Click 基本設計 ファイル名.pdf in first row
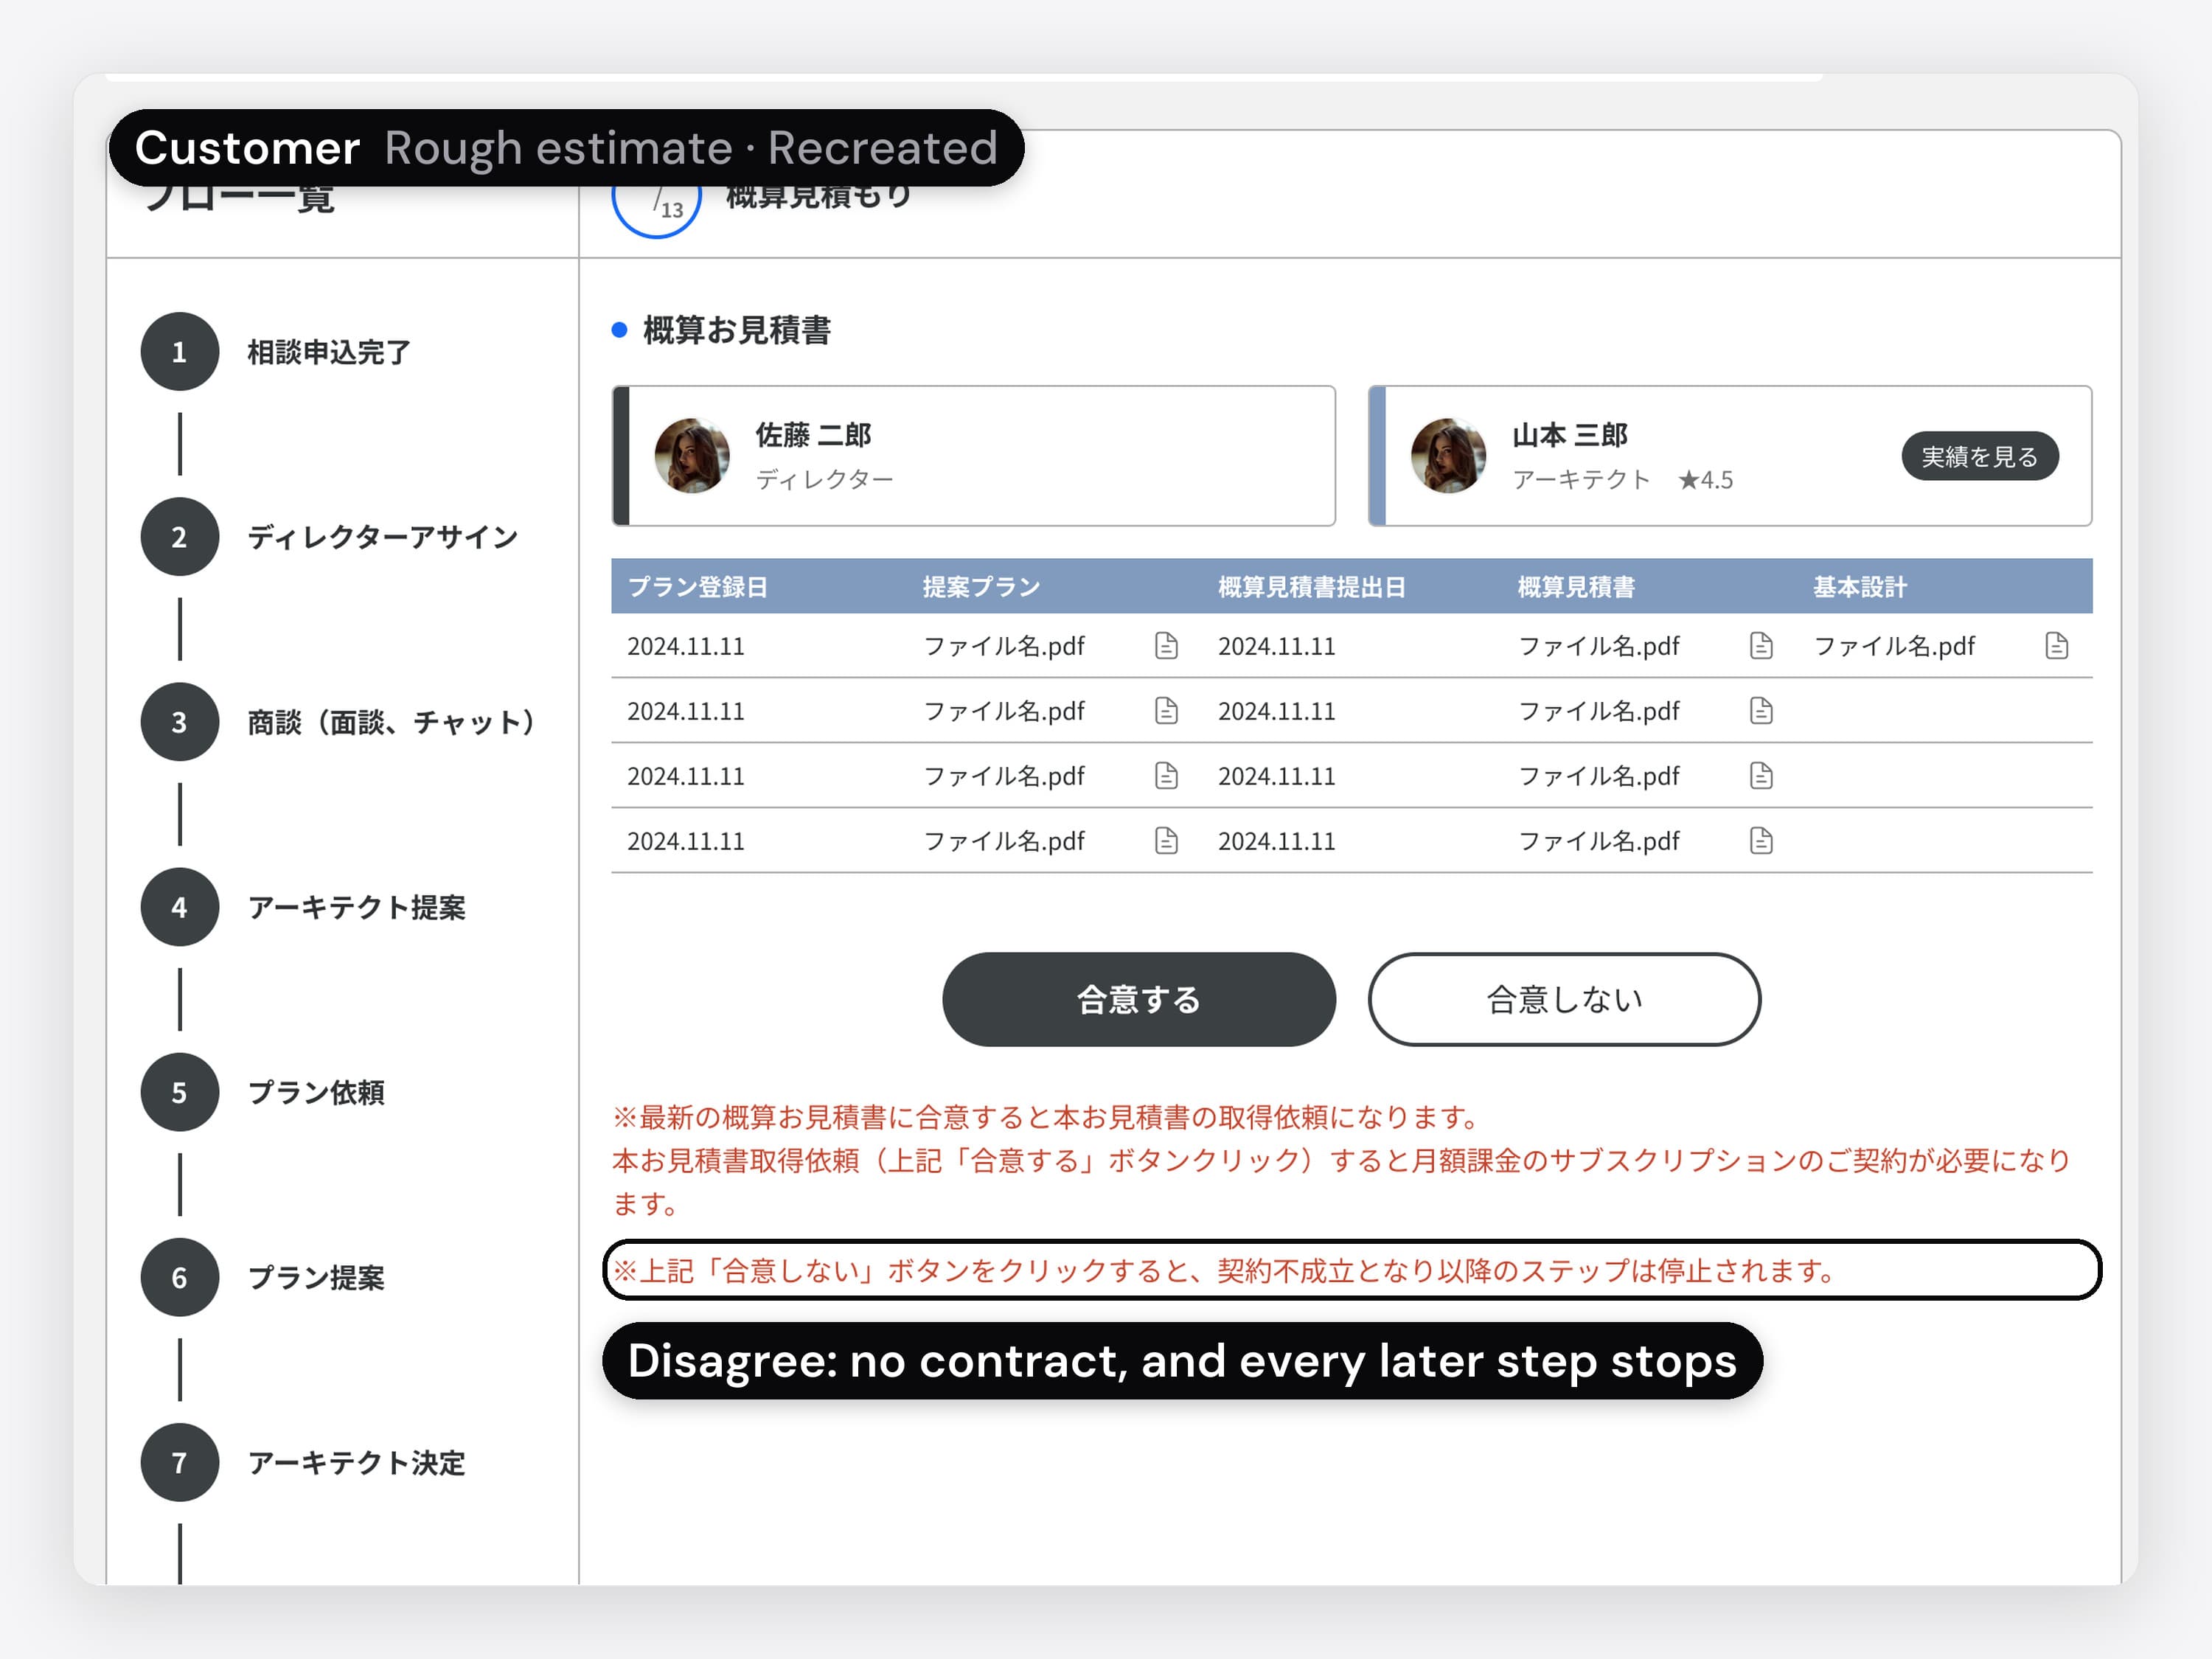The image size is (2212, 1659). [1894, 646]
